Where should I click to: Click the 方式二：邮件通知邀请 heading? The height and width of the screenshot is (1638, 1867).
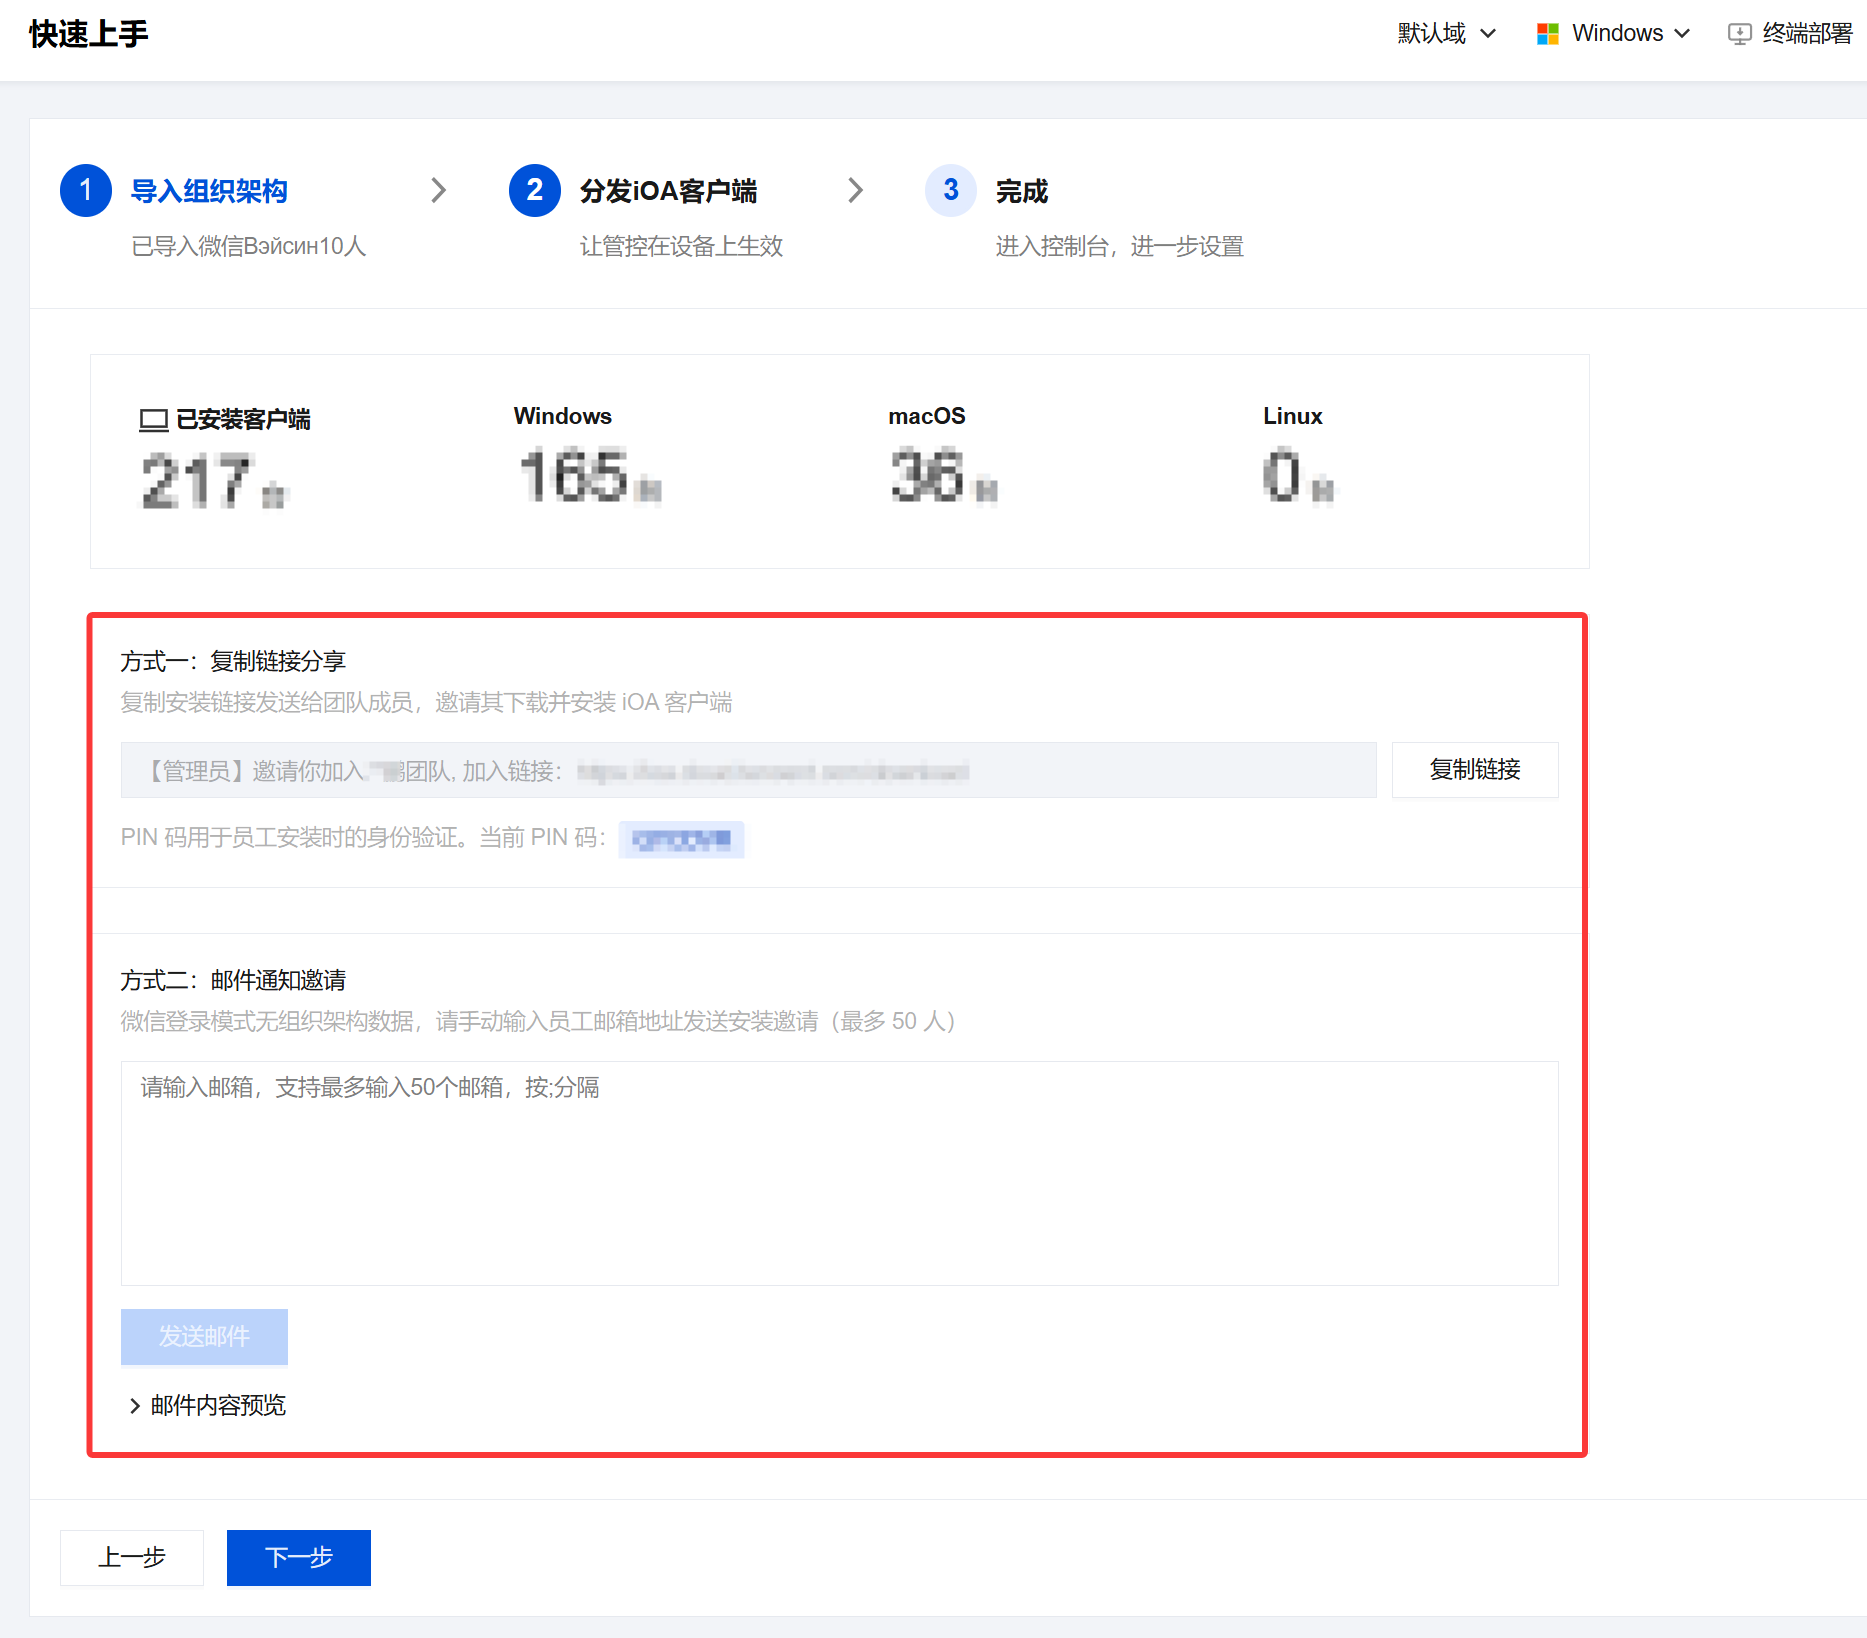click(x=233, y=980)
